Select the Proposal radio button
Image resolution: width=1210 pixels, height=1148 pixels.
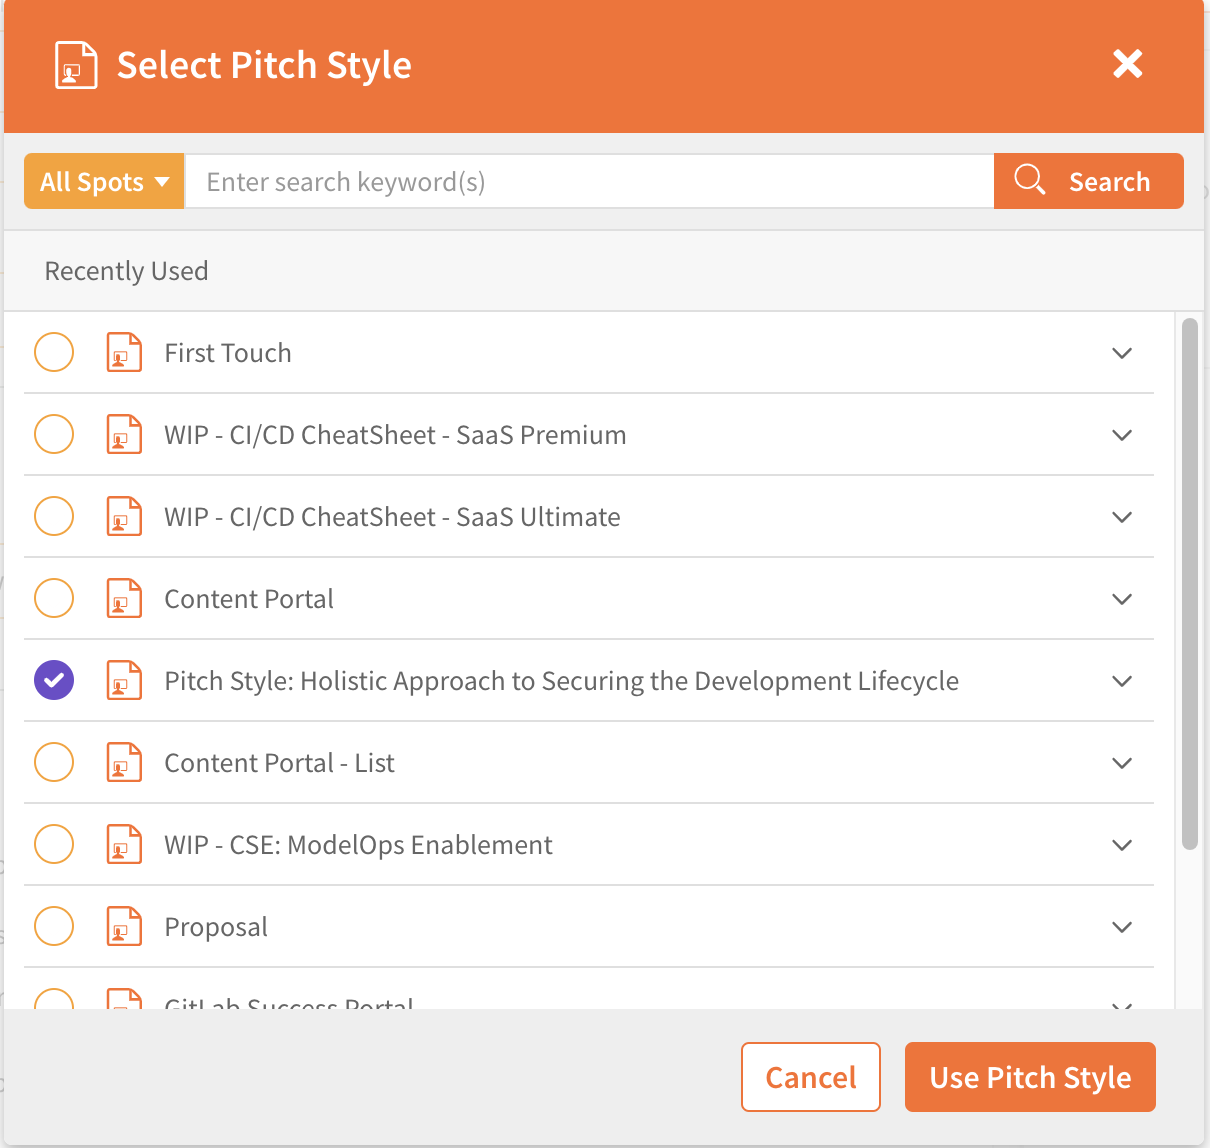(x=54, y=926)
